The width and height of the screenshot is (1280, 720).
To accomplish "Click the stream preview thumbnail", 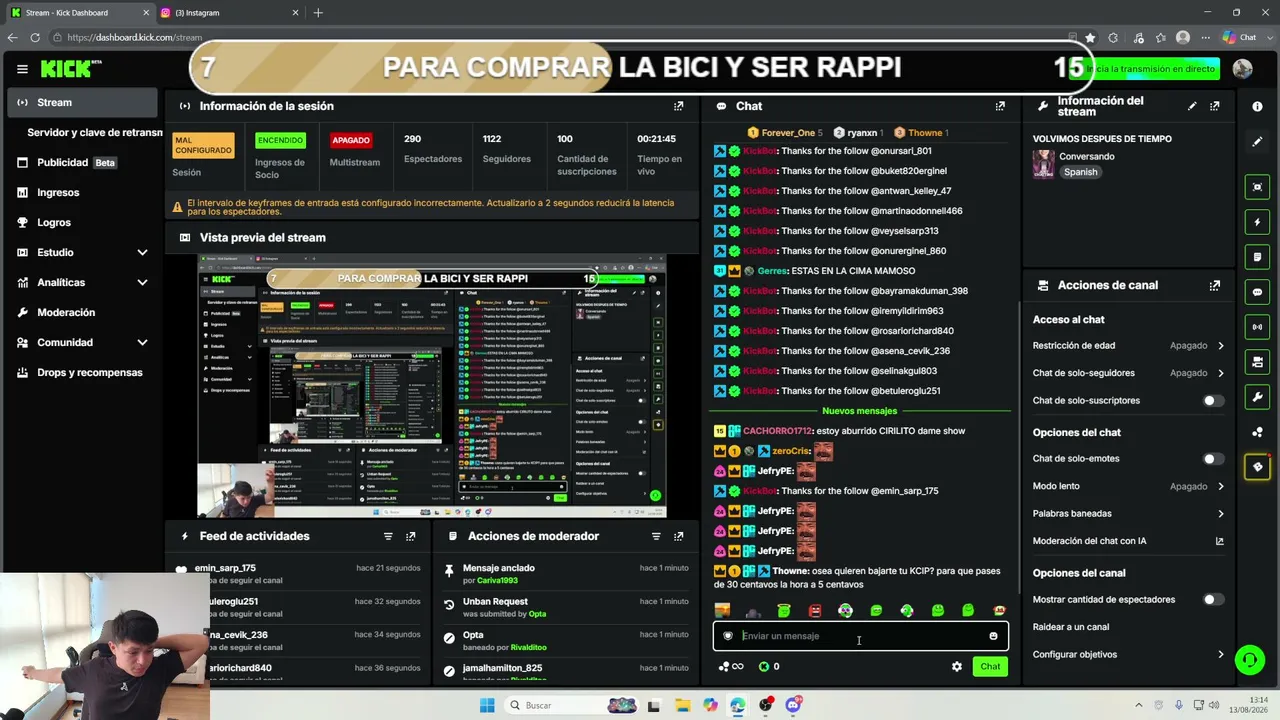I will pos(432,386).
